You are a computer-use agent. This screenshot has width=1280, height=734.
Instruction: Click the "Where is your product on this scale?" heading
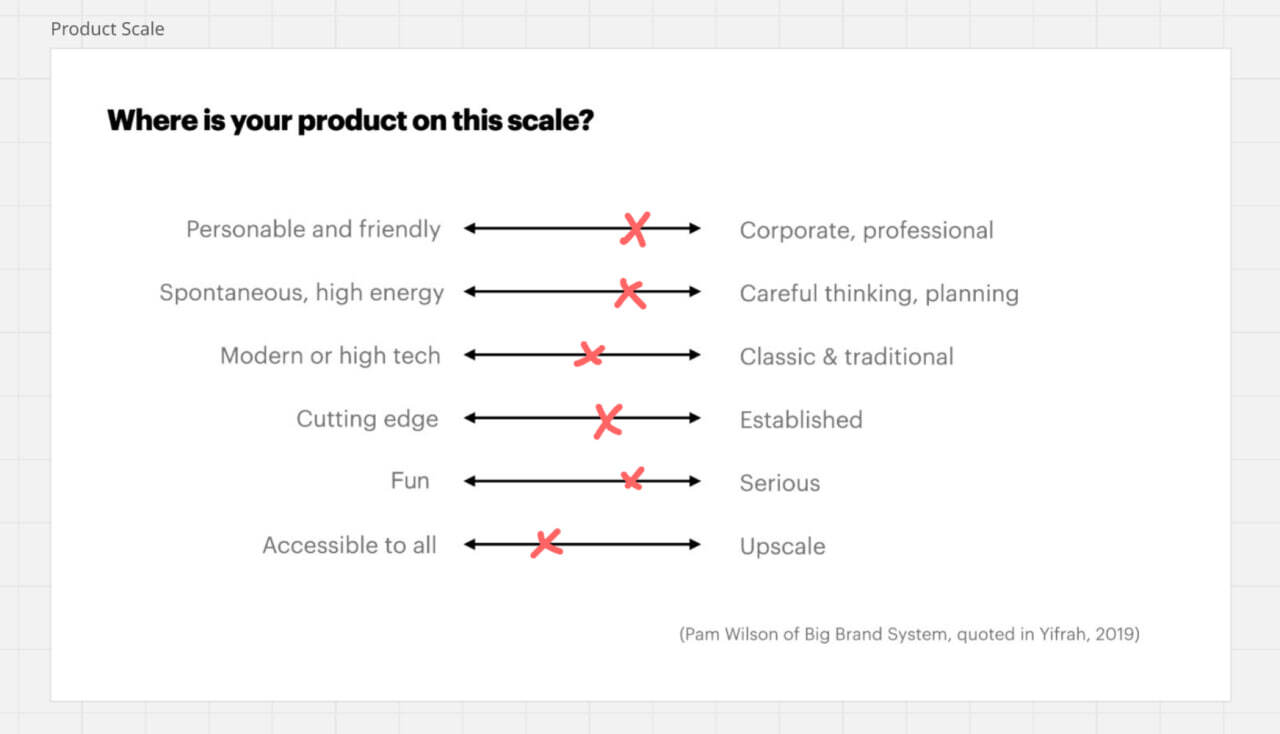[350, 121]
